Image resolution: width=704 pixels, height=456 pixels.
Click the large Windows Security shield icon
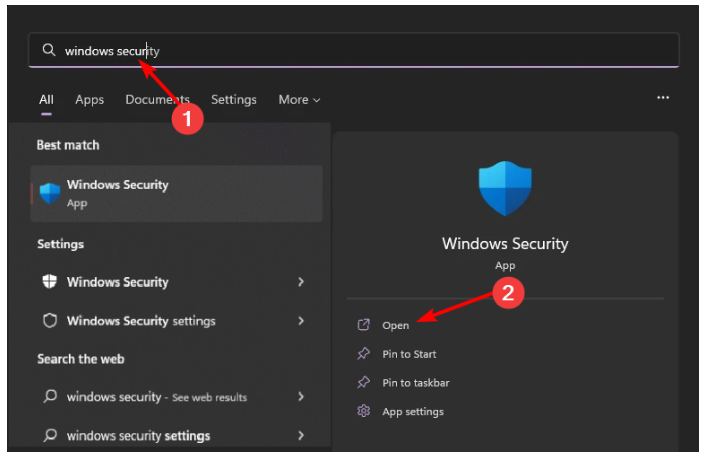[x=505, y=188]
